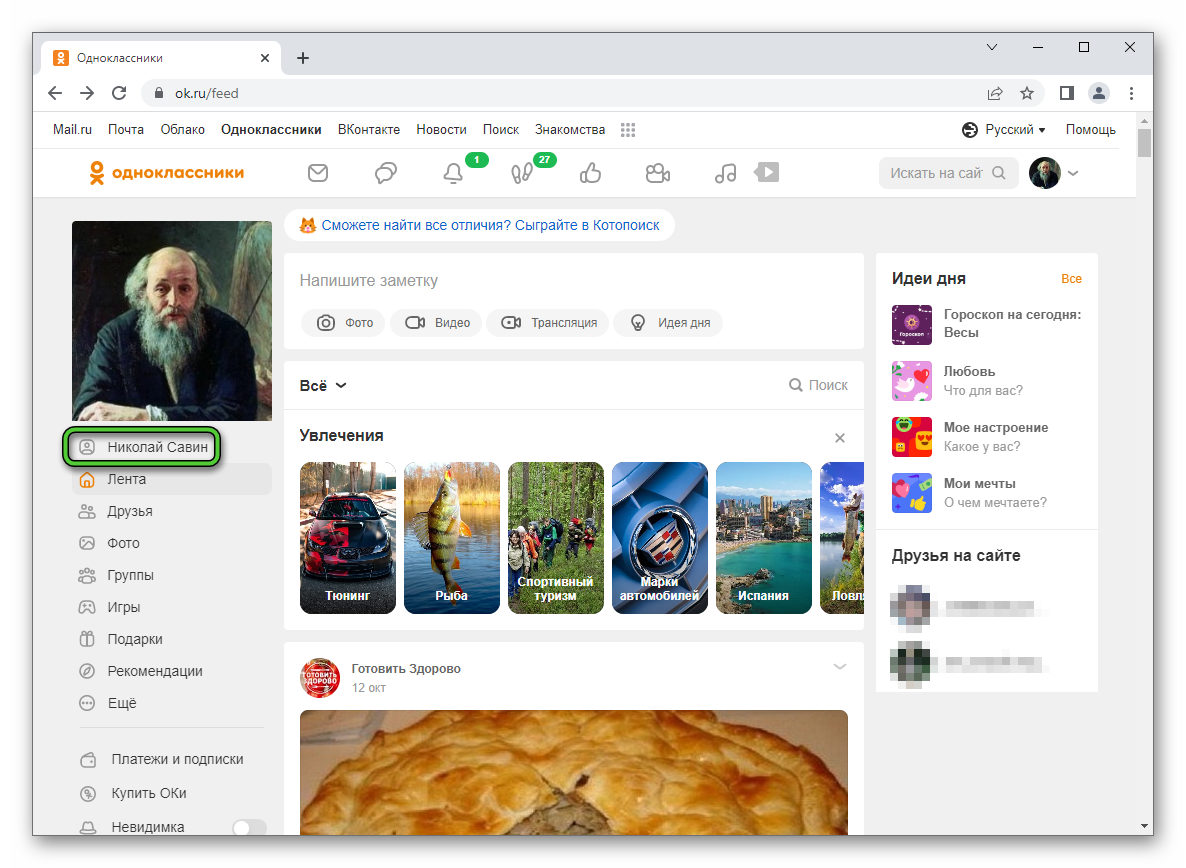Open Гороскоп на сегодня: Весы idea
Screen dimensions: 1186x868
tap(986, 324)
